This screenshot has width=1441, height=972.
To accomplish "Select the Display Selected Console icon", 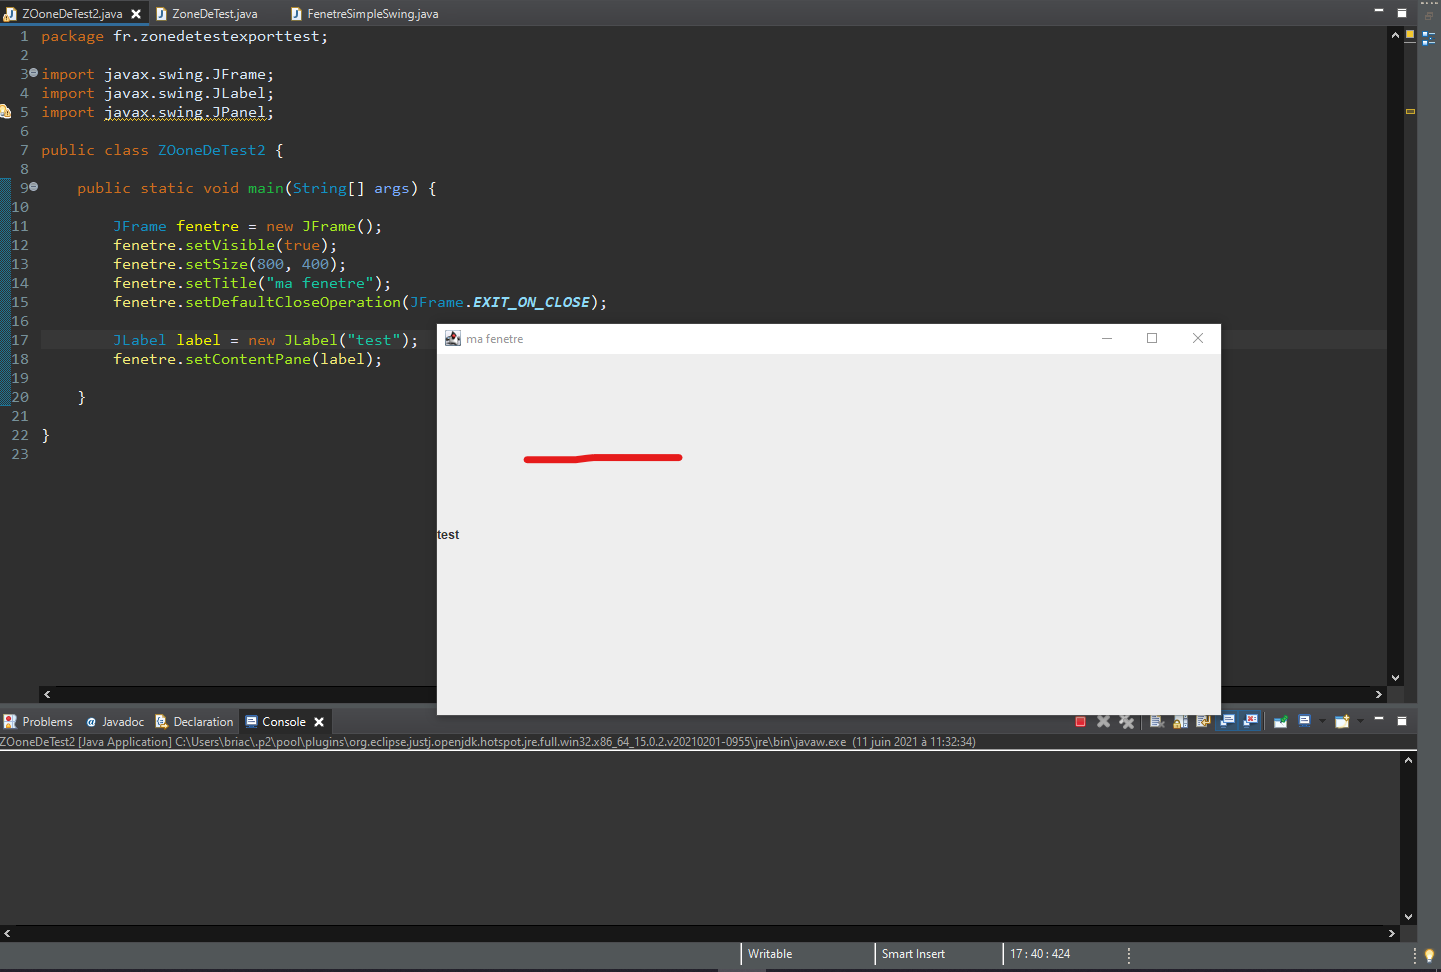I will (x=1304, y=721).
